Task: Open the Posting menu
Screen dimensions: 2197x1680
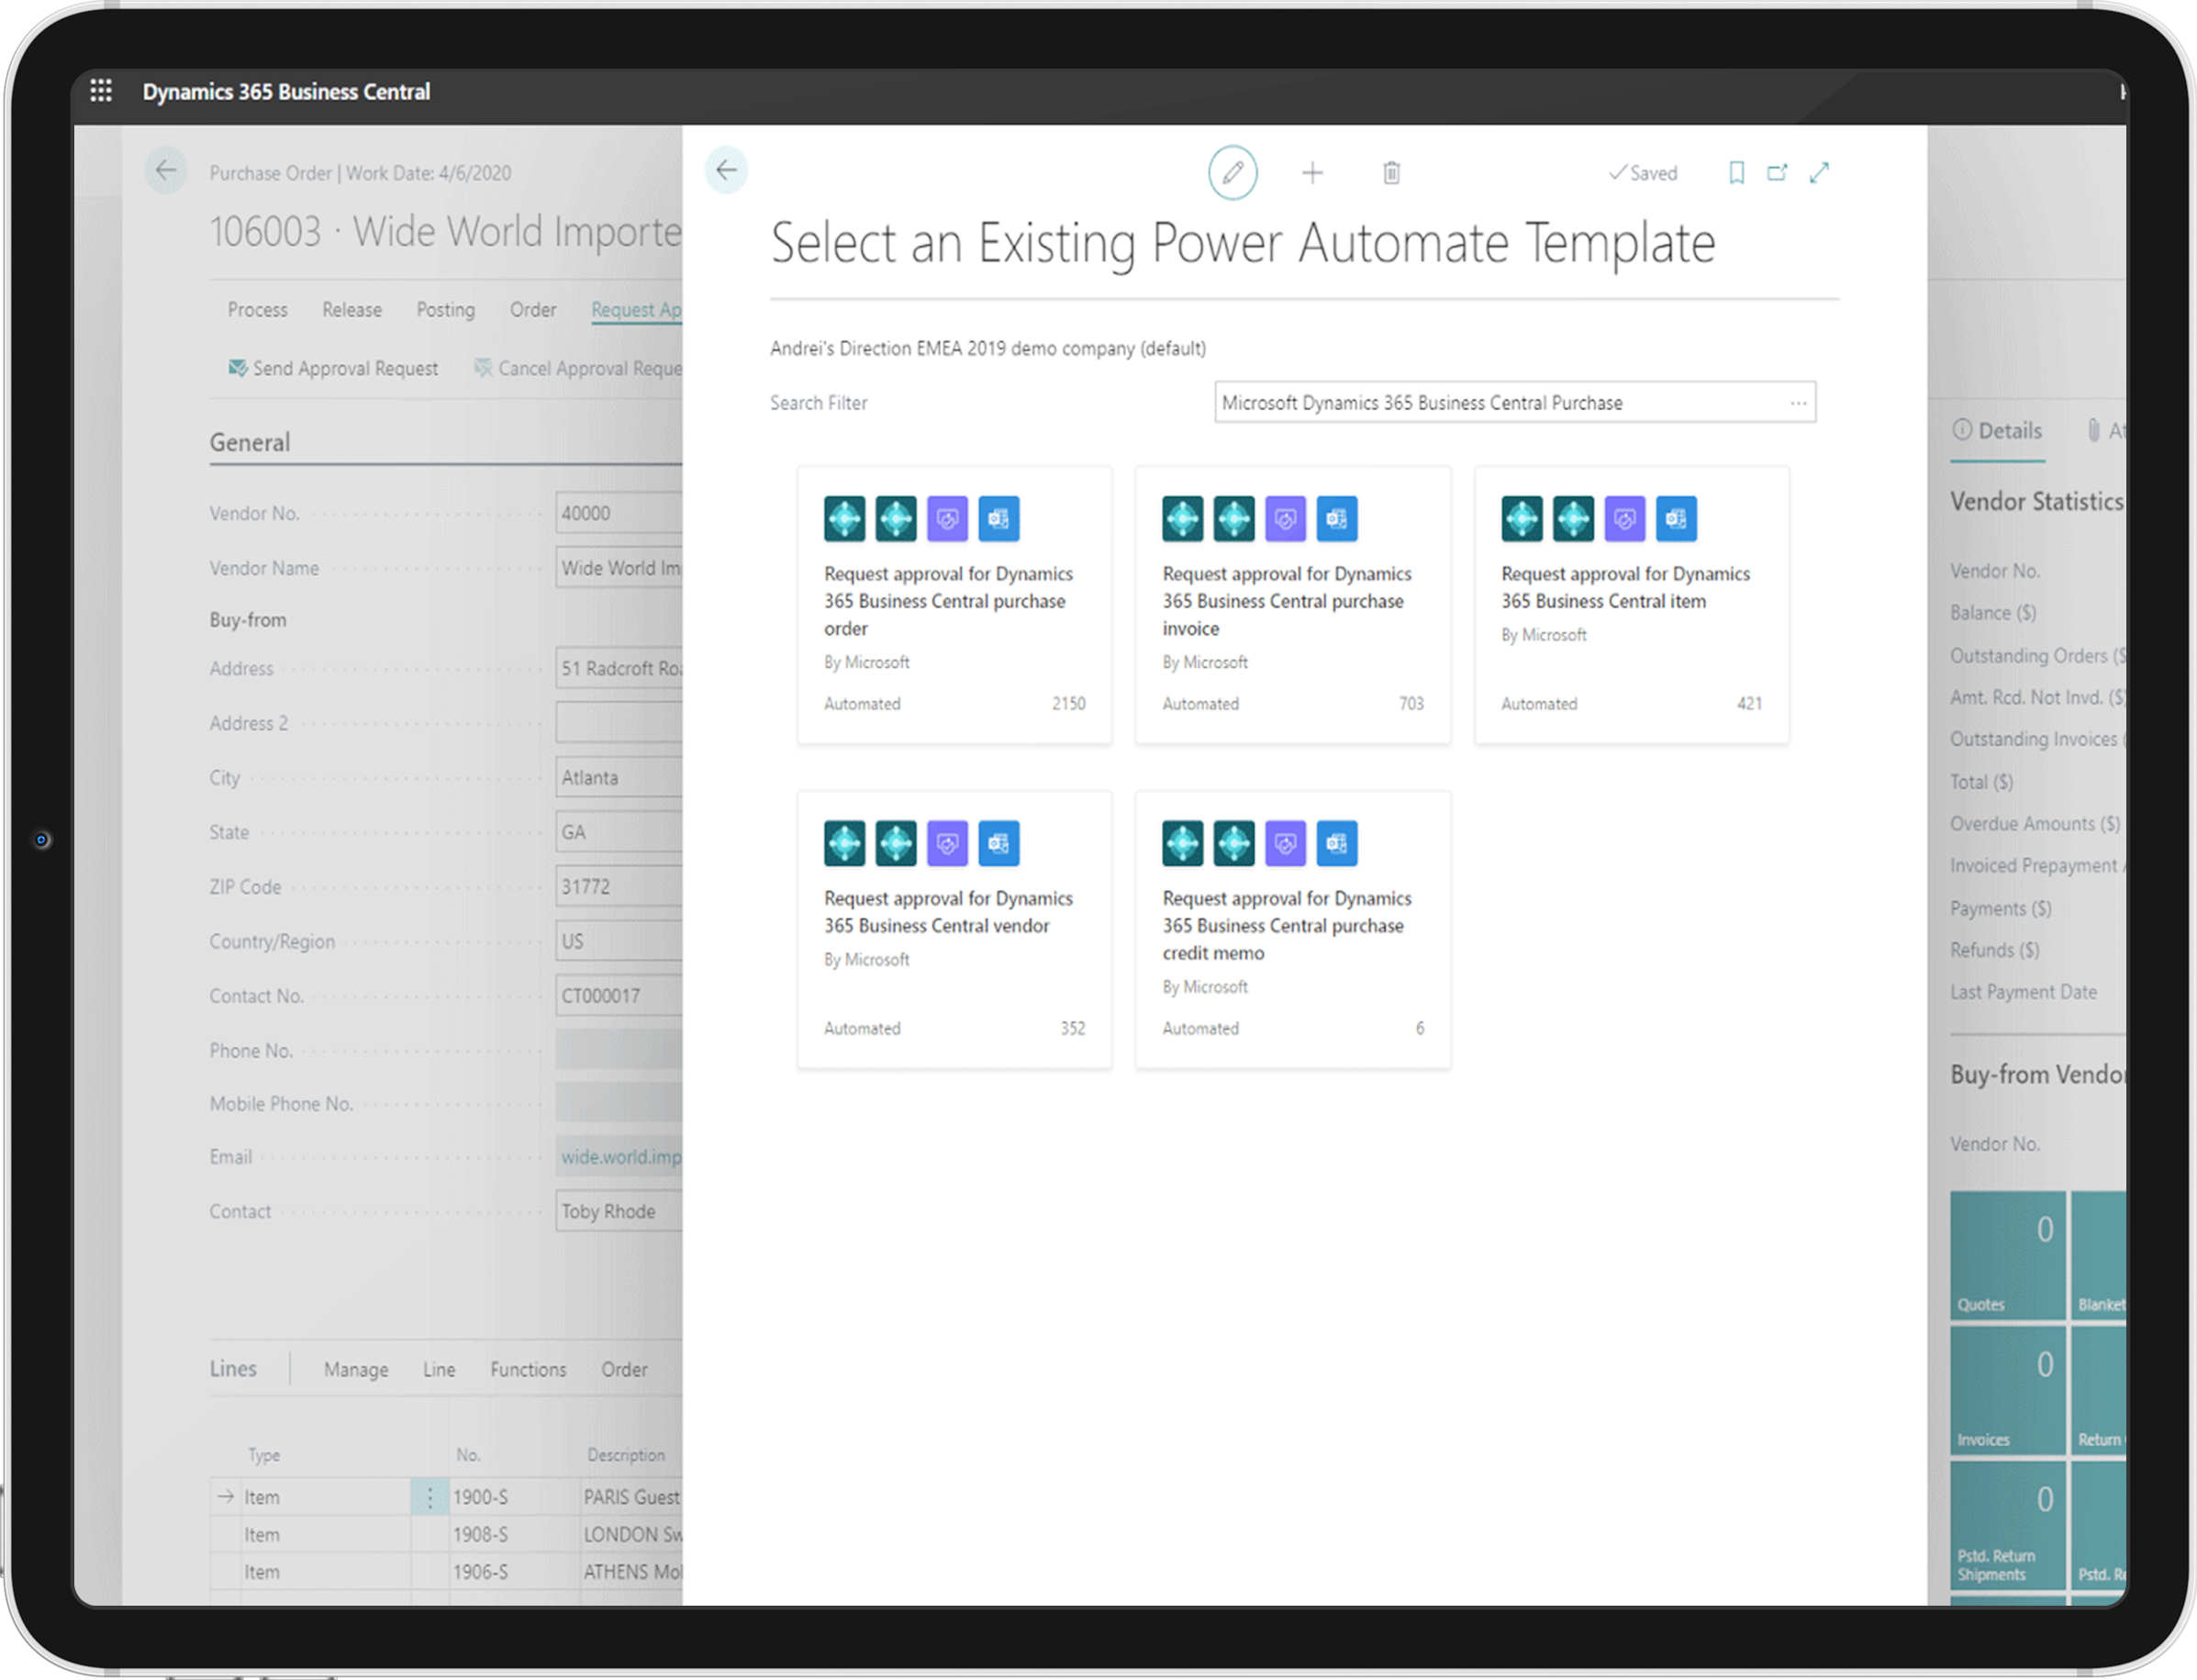Action: pos(446,310)
